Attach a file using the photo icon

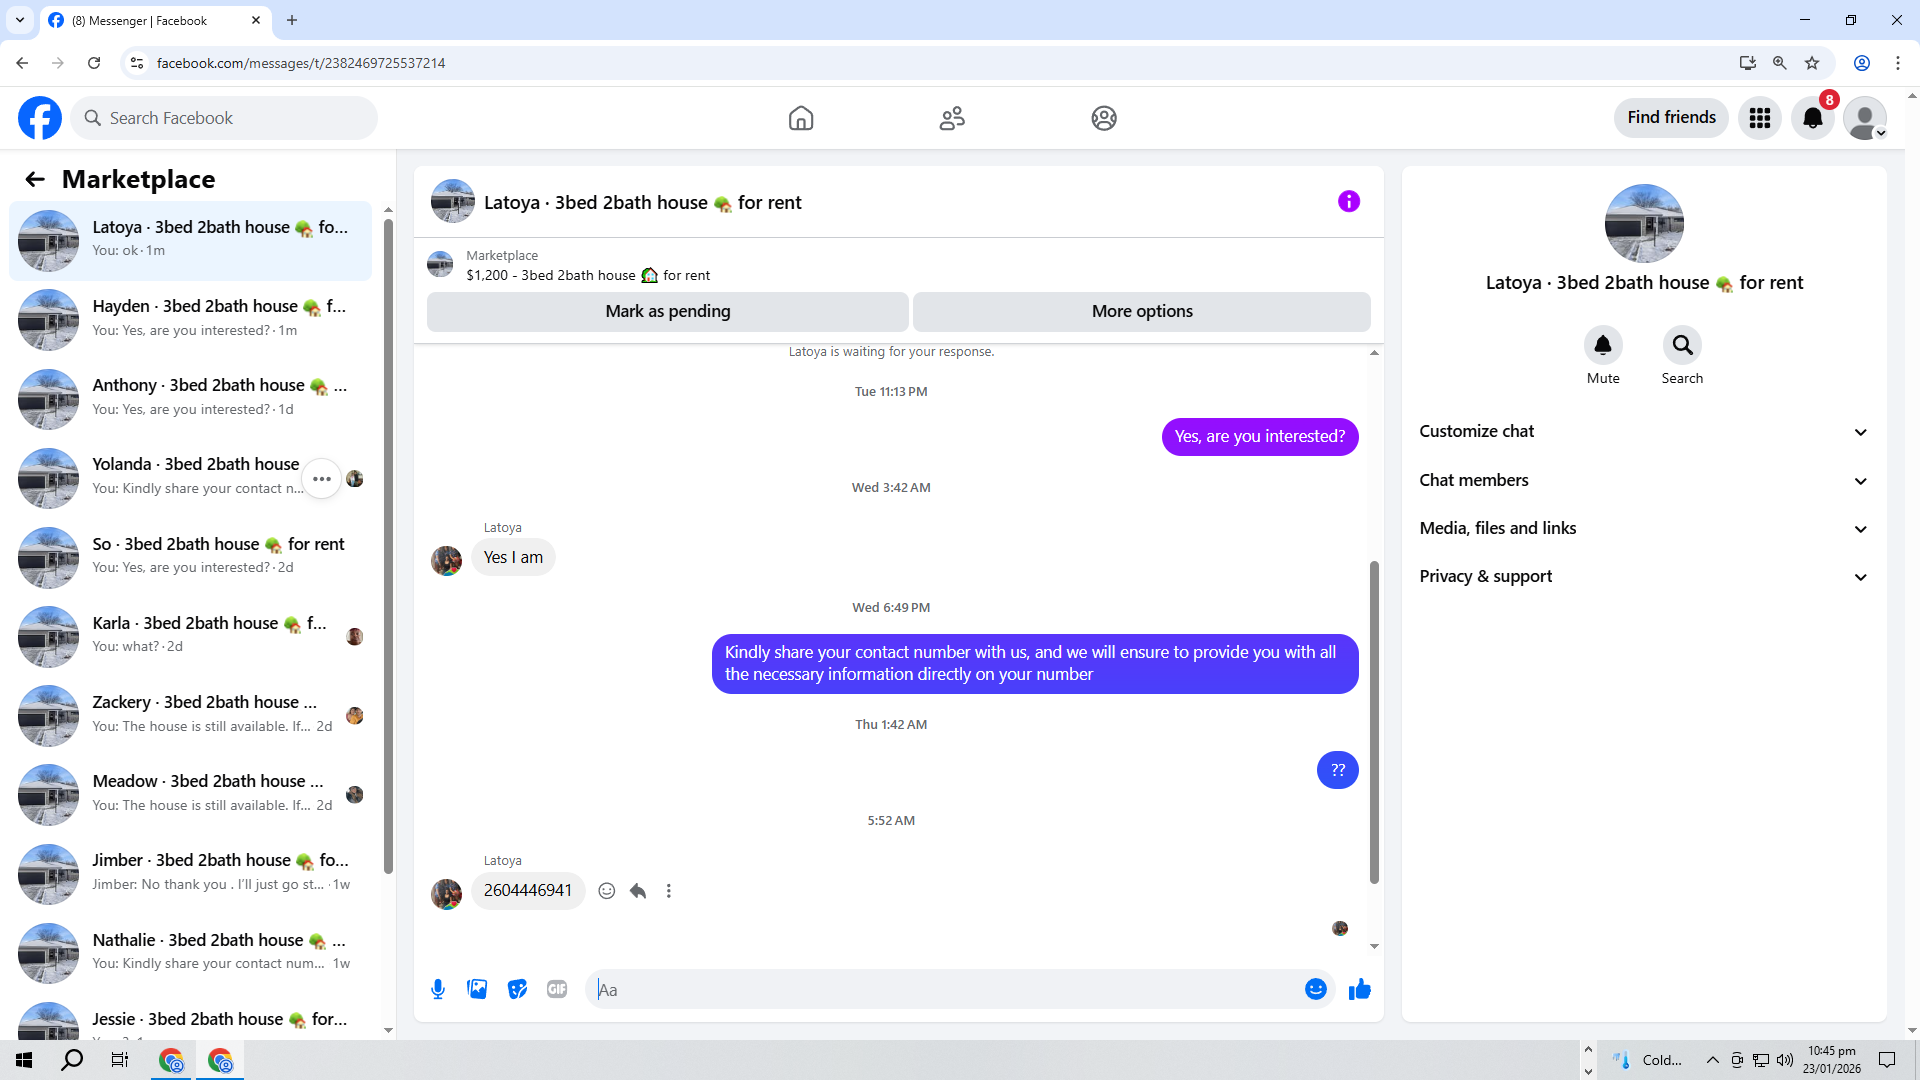[477, 989]
